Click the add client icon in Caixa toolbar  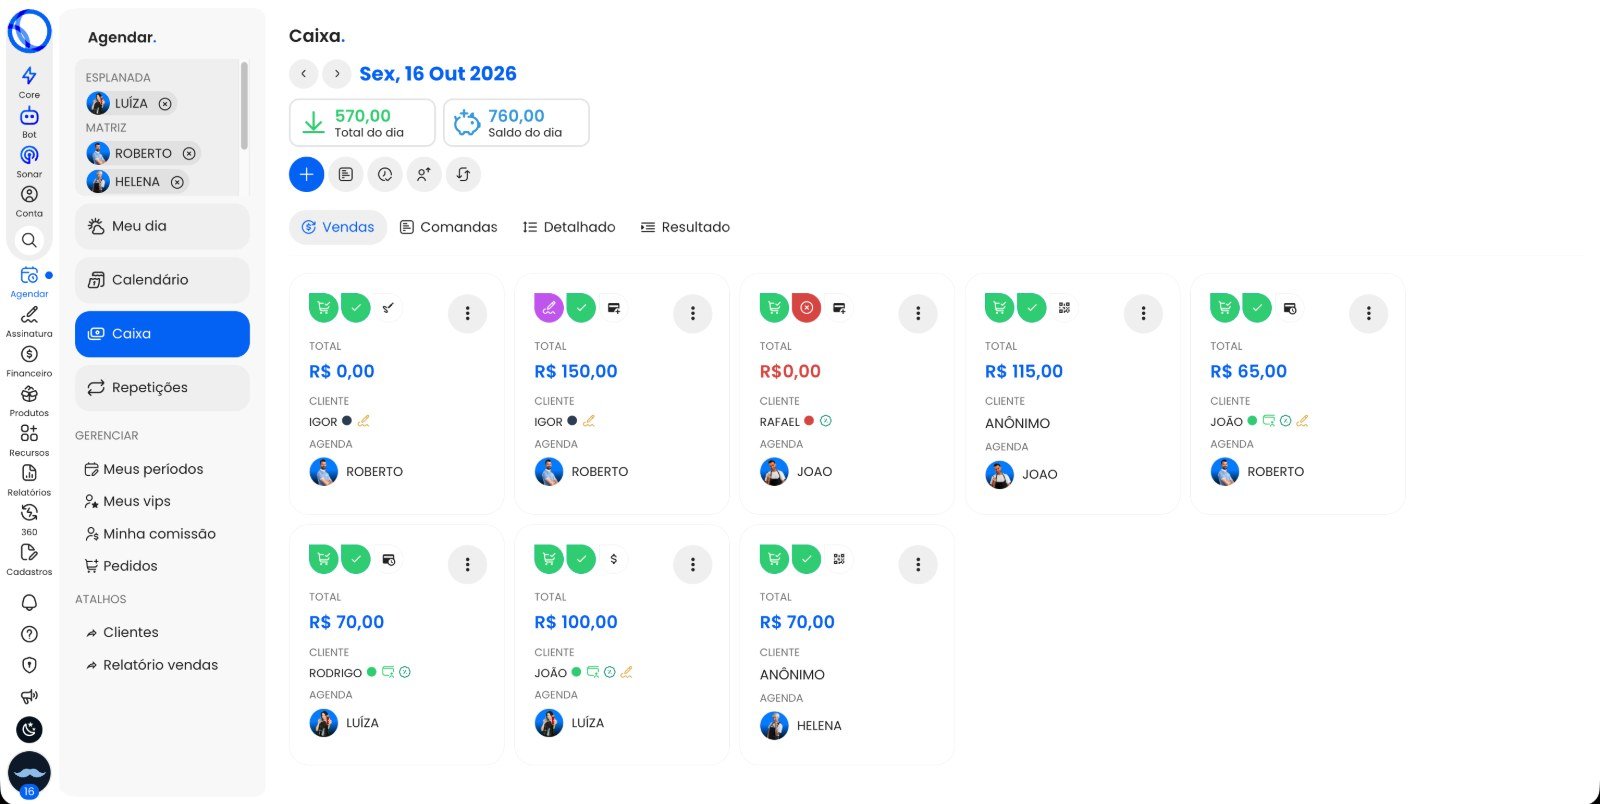click(x=424, y=174)
